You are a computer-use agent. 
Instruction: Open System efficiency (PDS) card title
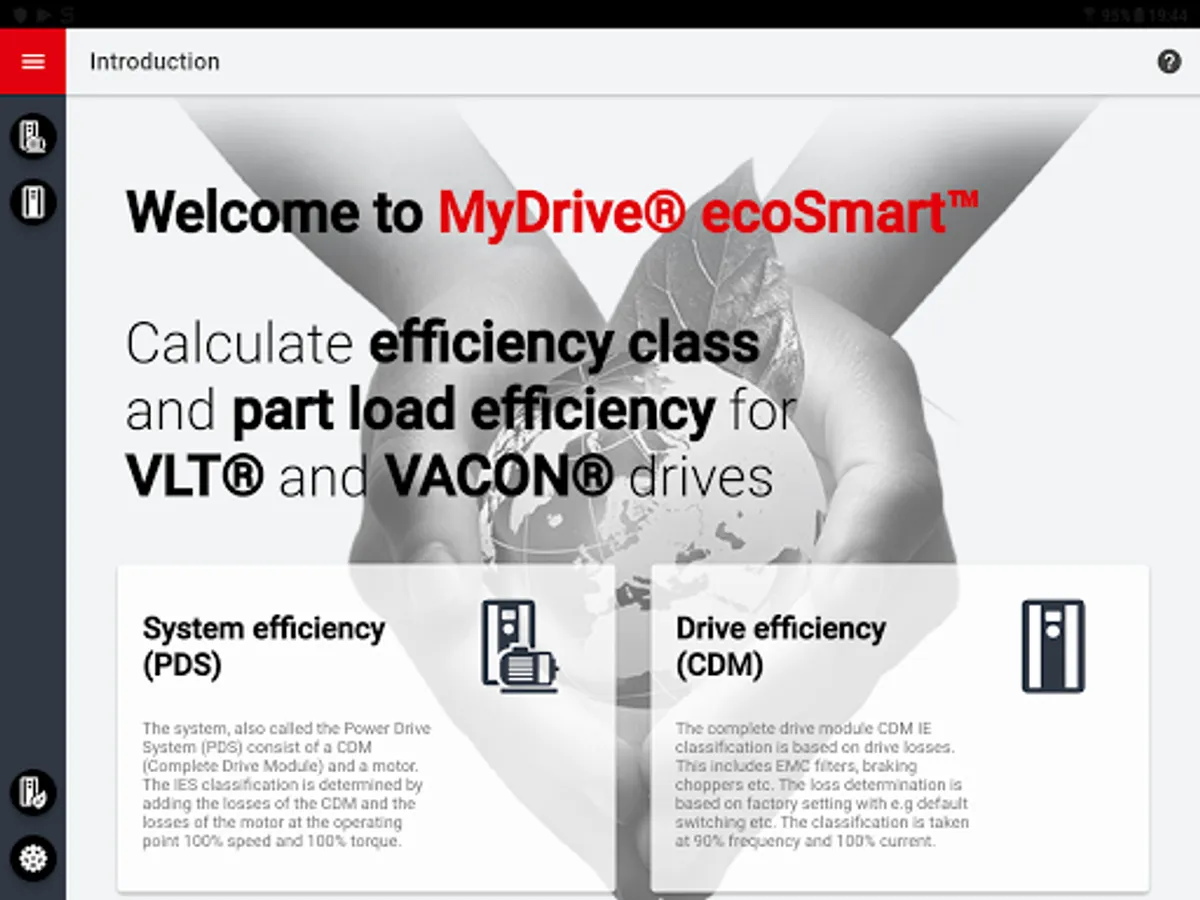(264, 646)
